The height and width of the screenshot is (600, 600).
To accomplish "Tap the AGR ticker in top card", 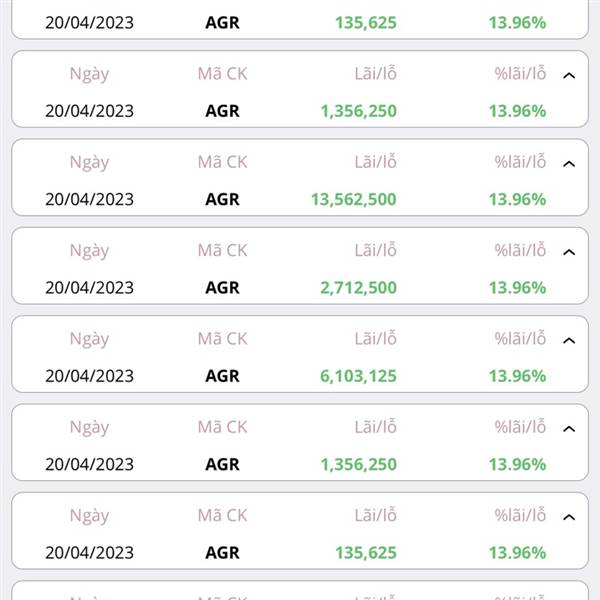I will click(x=222, y=23).
